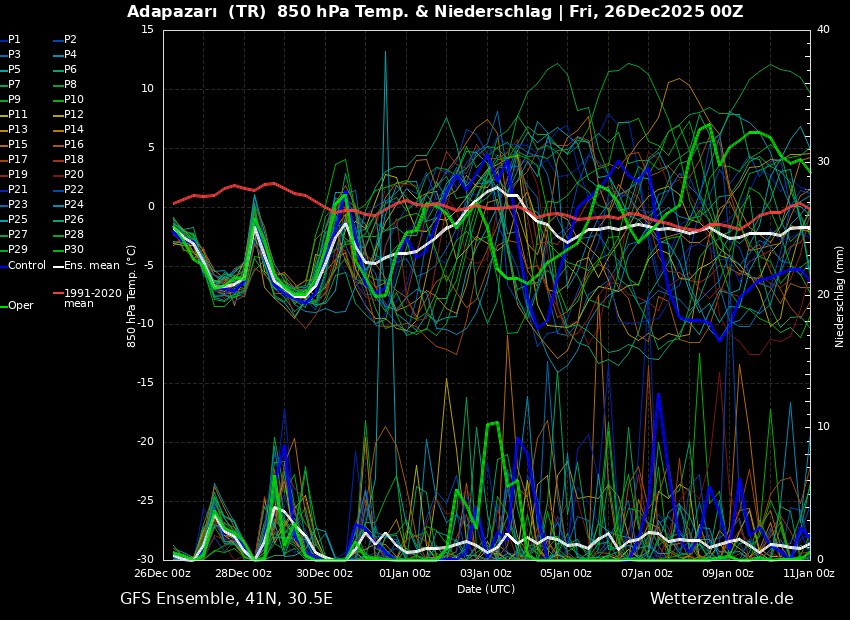
Task: Click the 850 hPa Temp. (°C) axis title
Action: [x=132, y=296]
